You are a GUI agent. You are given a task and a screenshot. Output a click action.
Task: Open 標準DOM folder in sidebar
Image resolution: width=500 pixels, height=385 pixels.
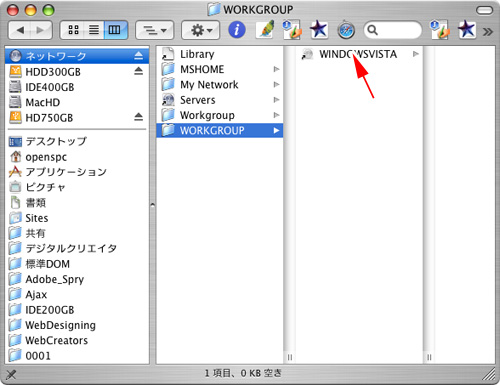[x=77, y=264]
